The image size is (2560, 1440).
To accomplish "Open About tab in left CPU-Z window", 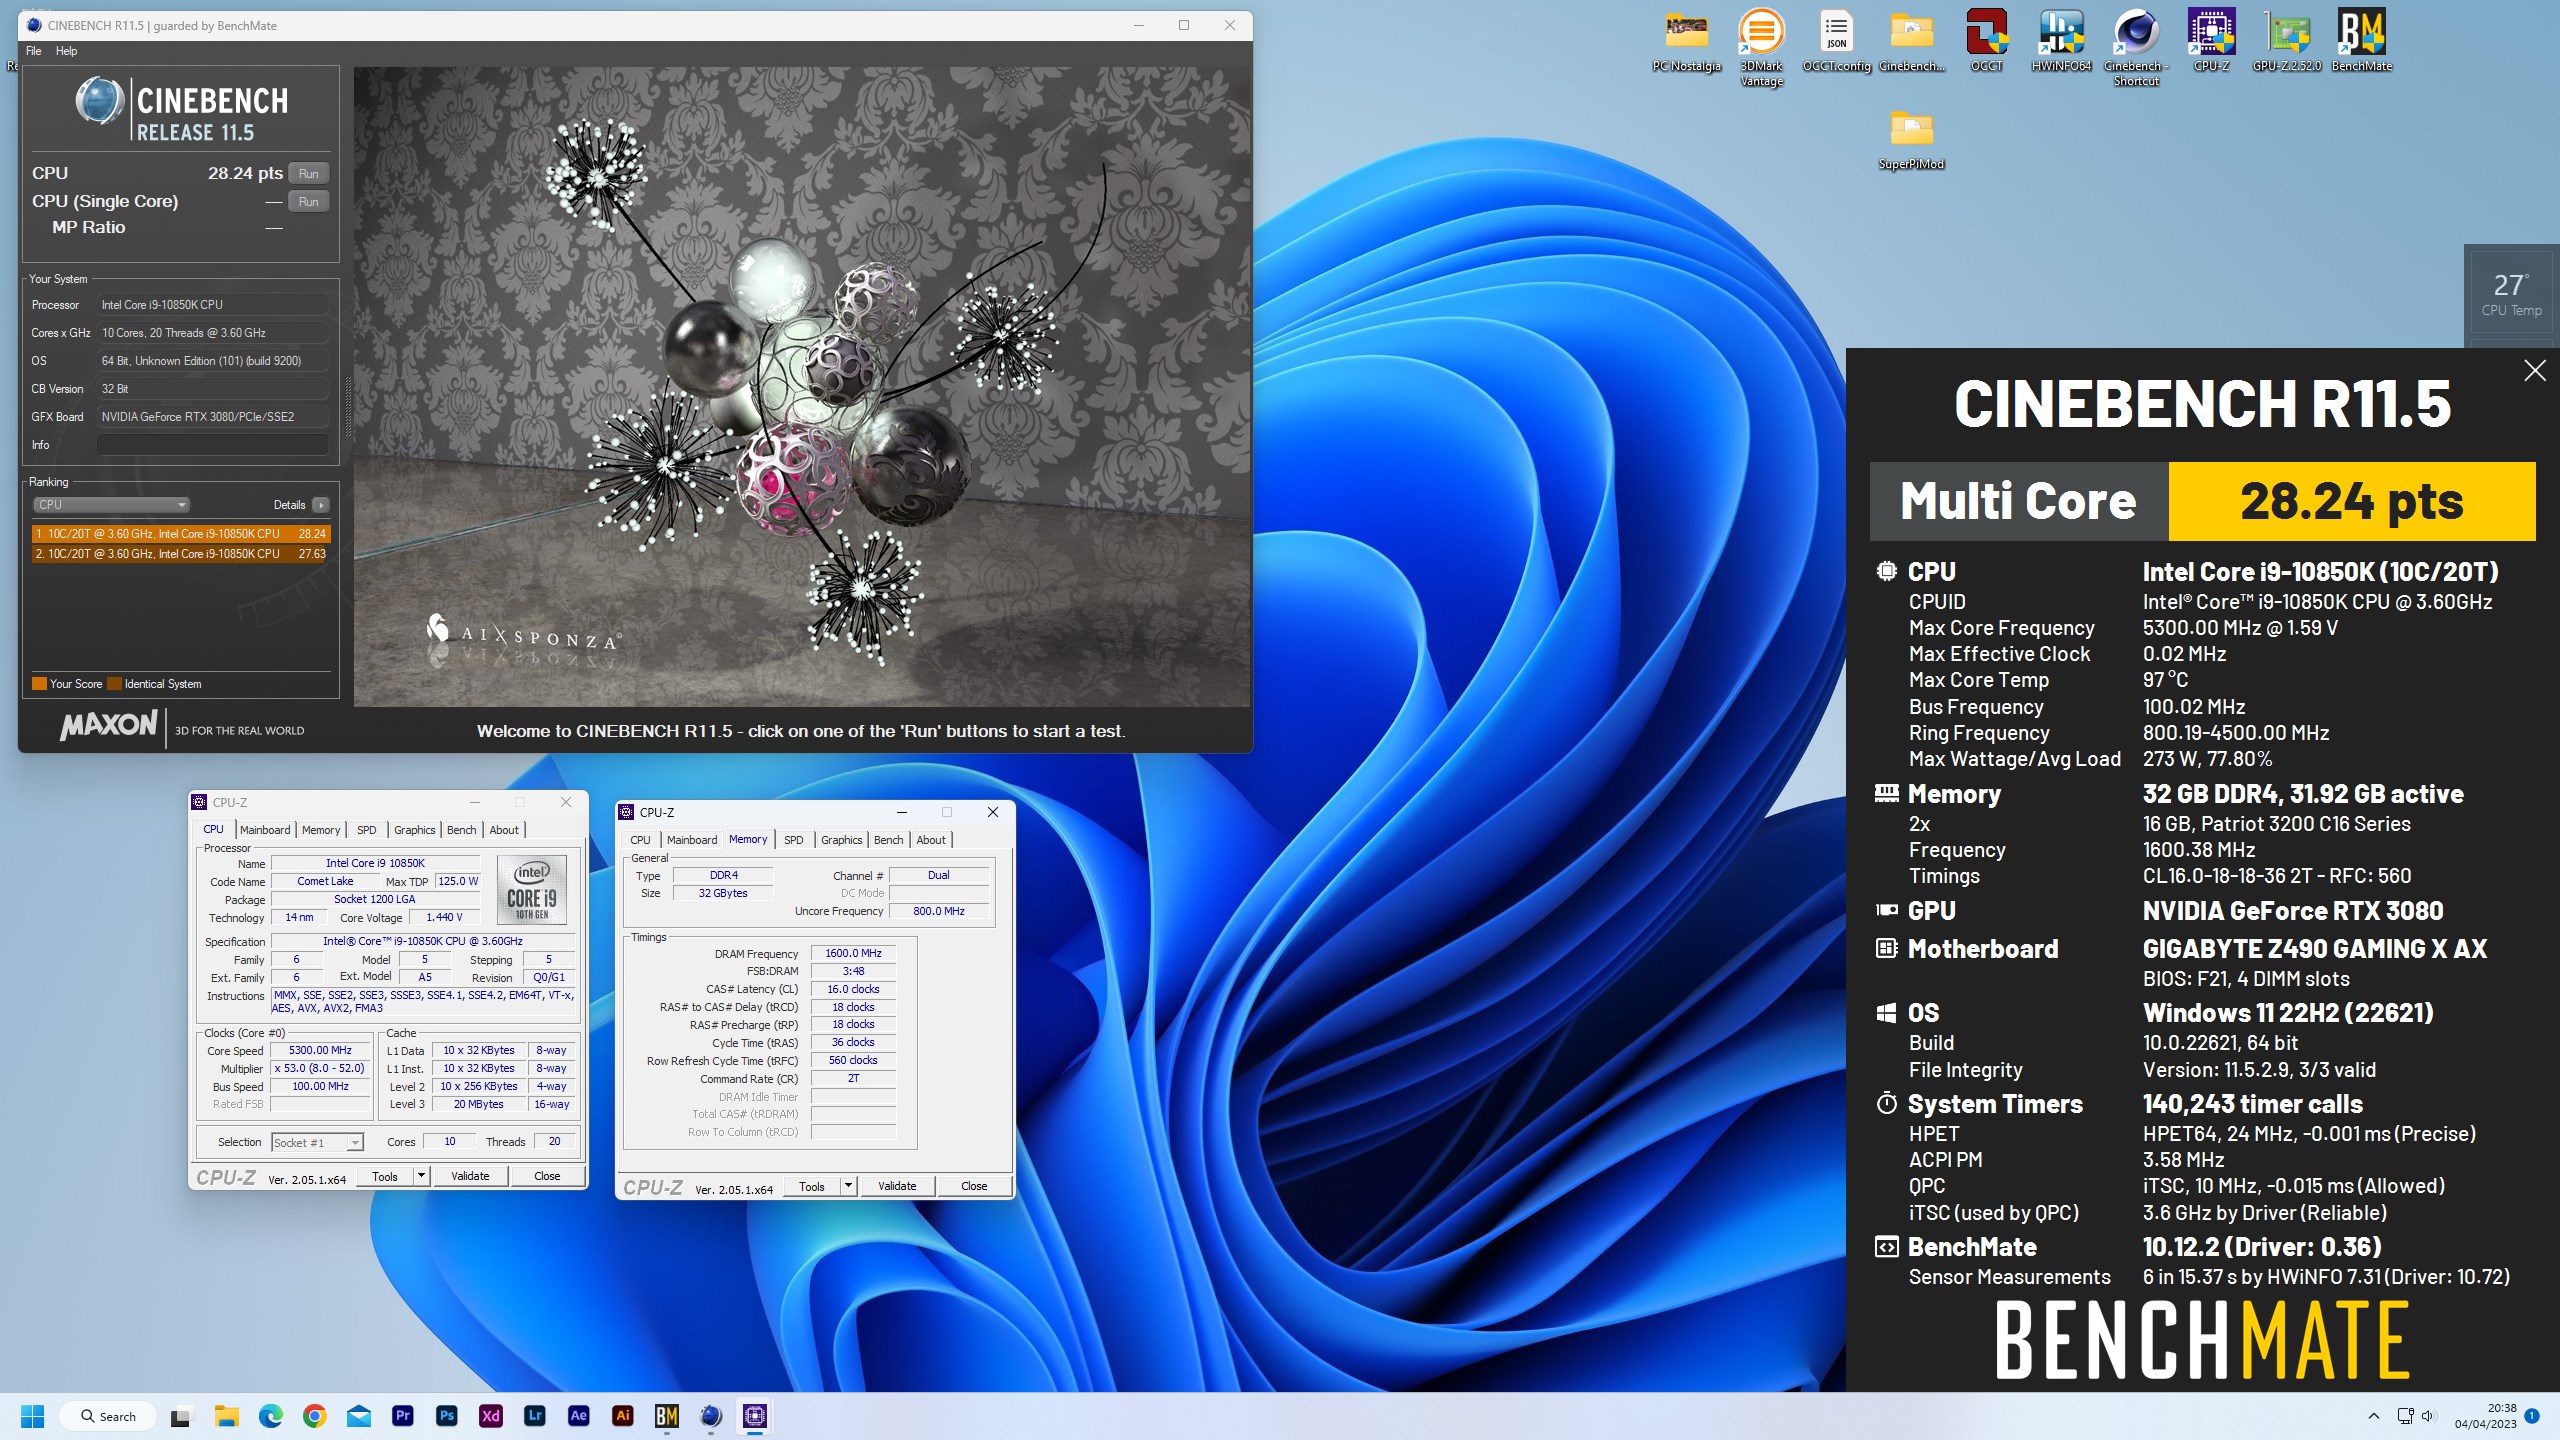I will [x=504, y=830].
